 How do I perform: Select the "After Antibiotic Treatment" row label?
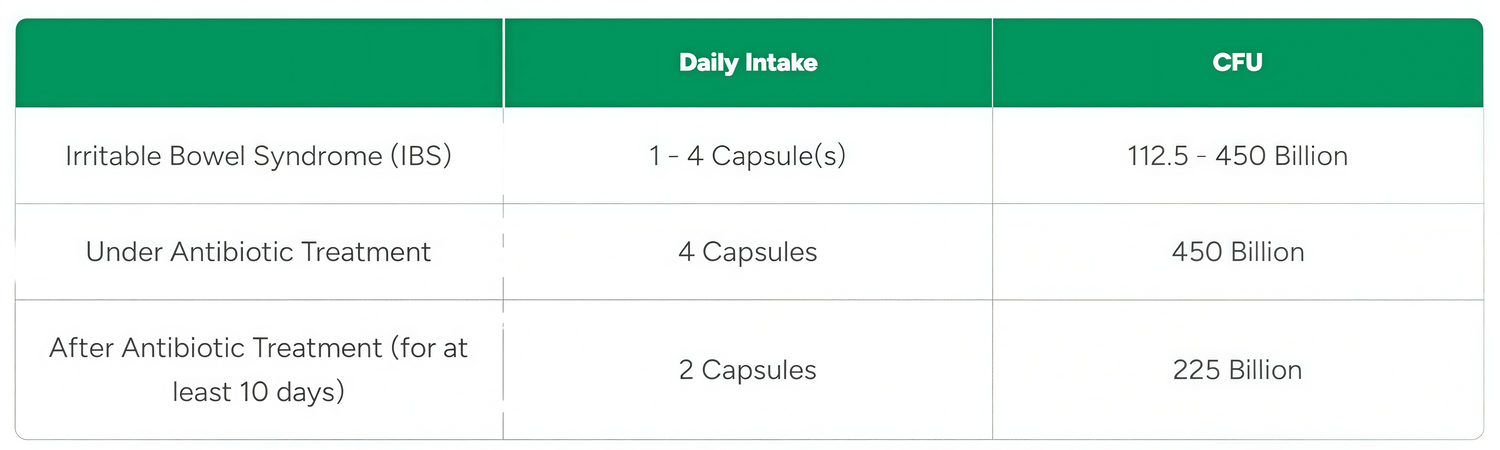[x=258, y=370]
